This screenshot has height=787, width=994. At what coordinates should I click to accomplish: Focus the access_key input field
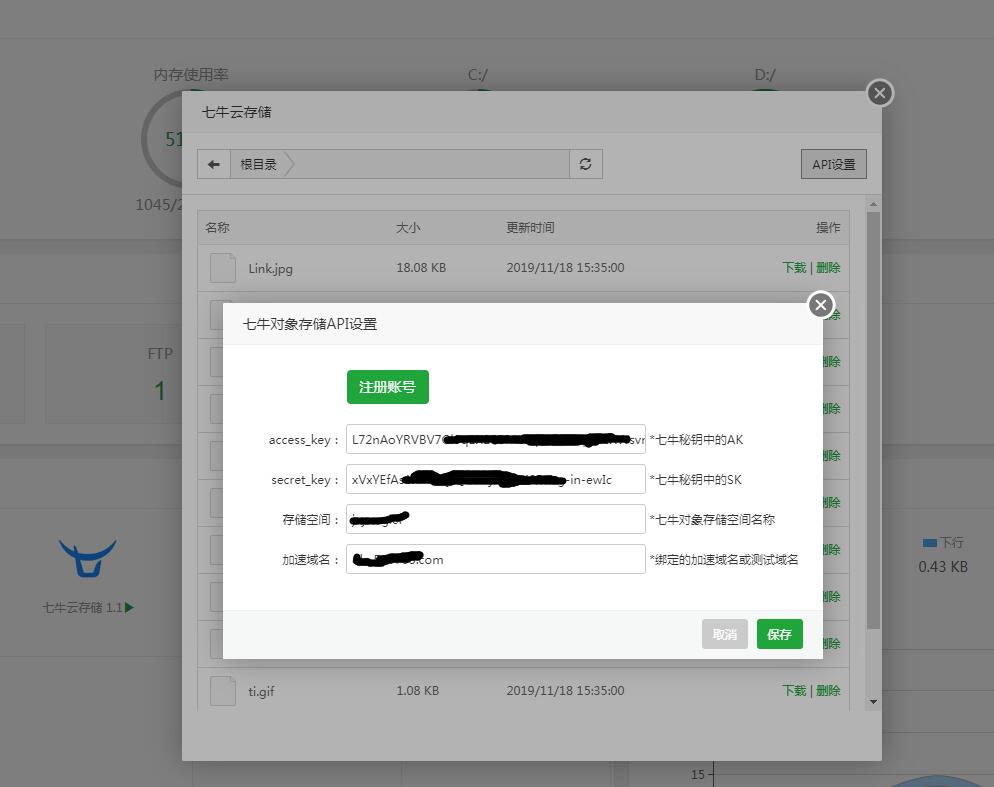[x=496, y=439]
